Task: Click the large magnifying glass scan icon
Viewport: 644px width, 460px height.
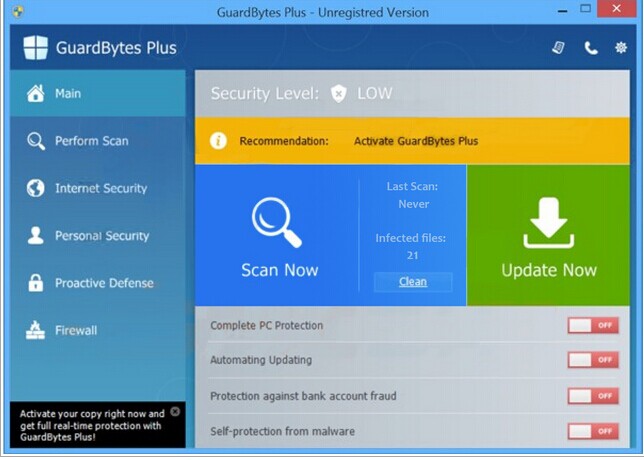Action: point(277,222)
